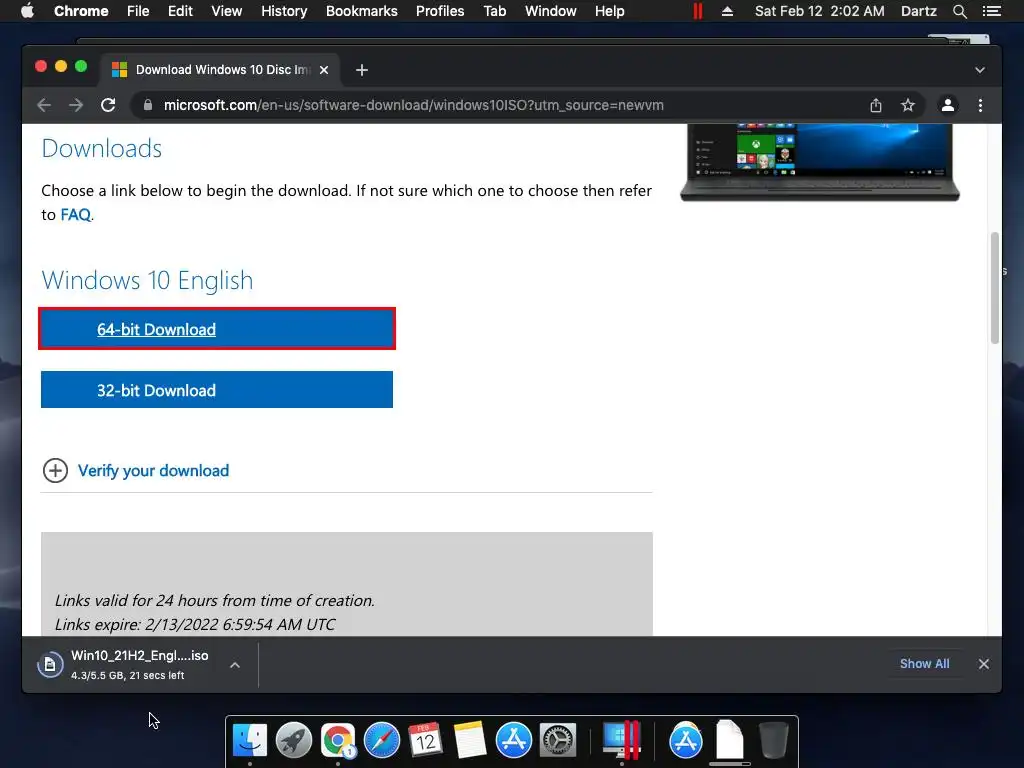1024x768 pixels.
Task: Open the Profiles menu
Action: coord(440,11)
